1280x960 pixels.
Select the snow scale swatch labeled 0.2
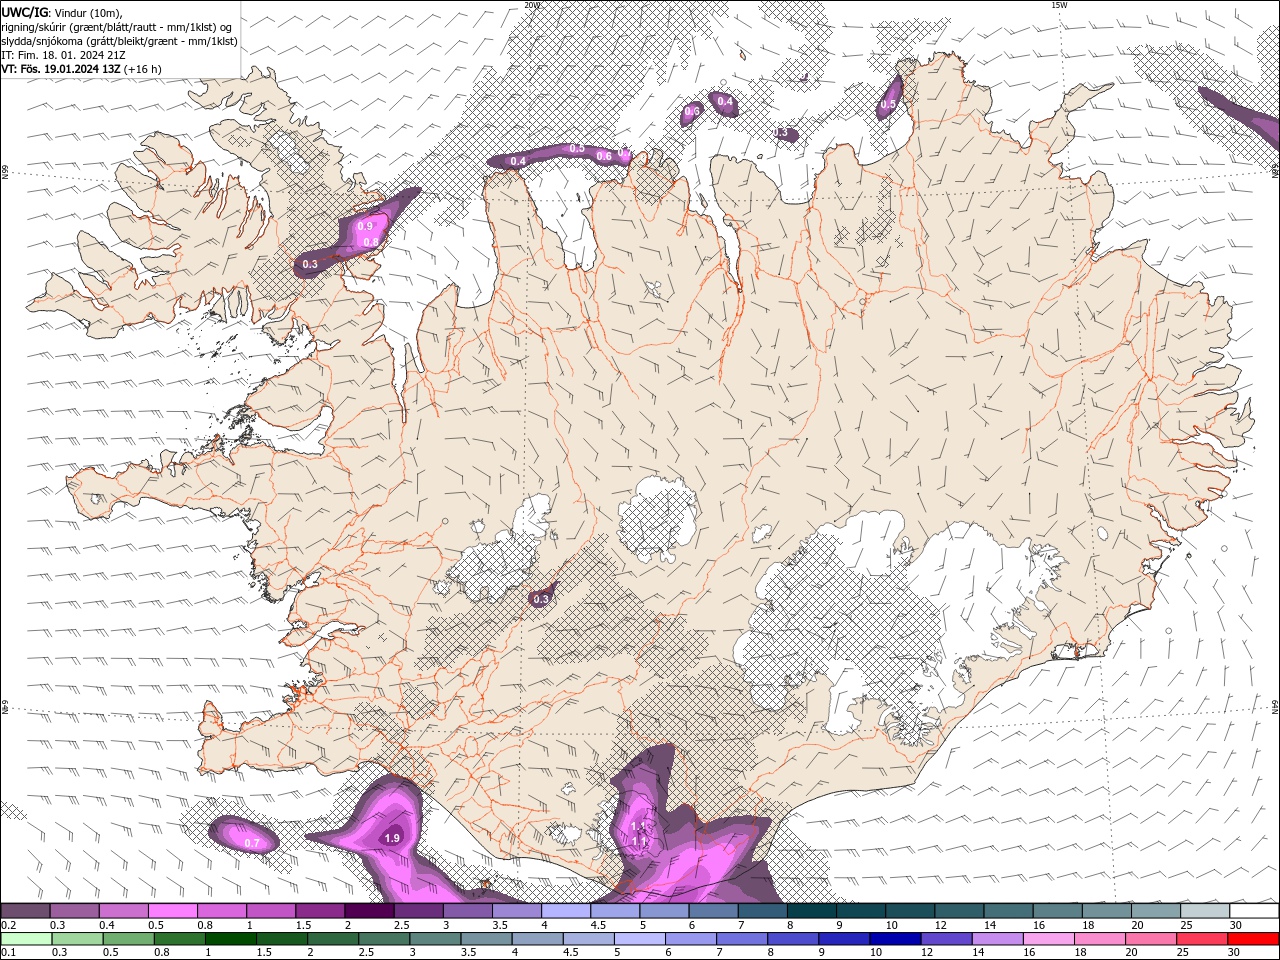click(25, 911)
